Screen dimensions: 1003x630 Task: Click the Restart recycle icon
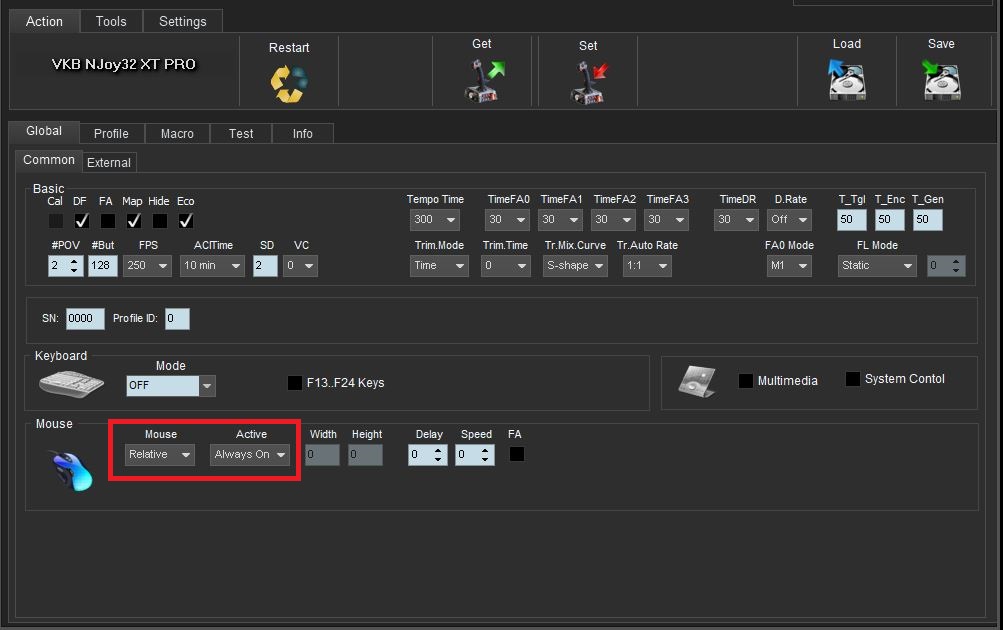(x=289, y=84)
